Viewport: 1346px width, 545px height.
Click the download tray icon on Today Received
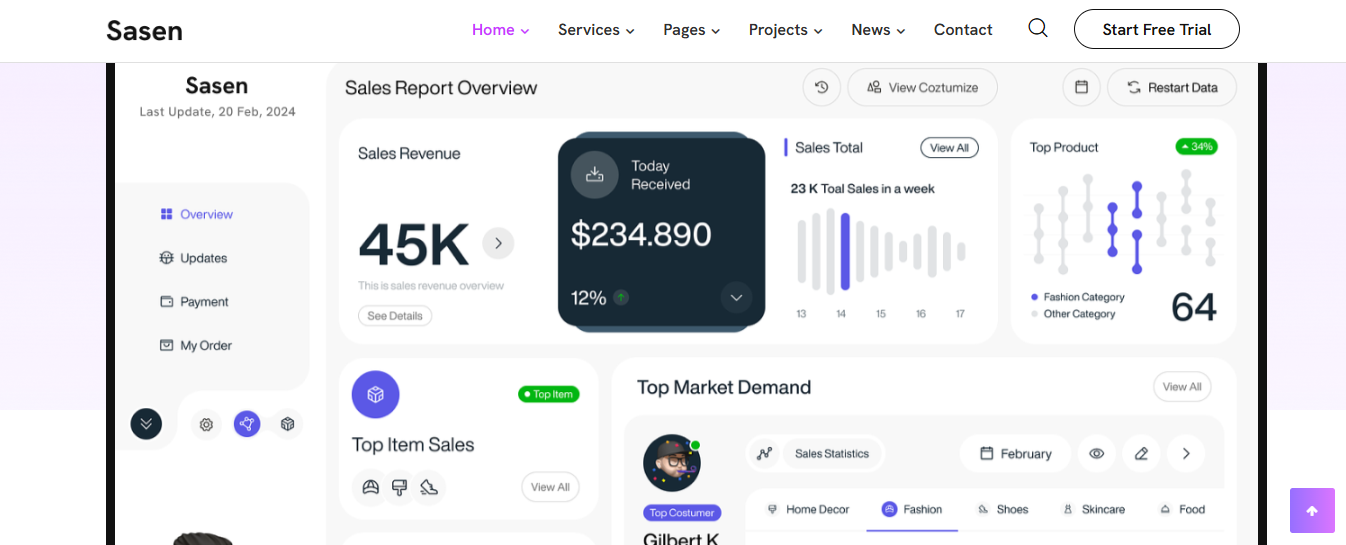pos(595,174)
